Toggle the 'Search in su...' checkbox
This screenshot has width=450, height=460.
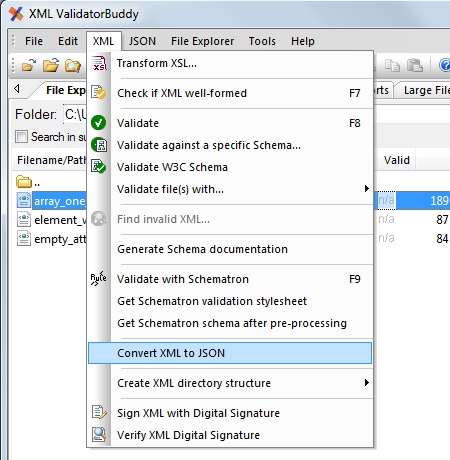[21, 137]
